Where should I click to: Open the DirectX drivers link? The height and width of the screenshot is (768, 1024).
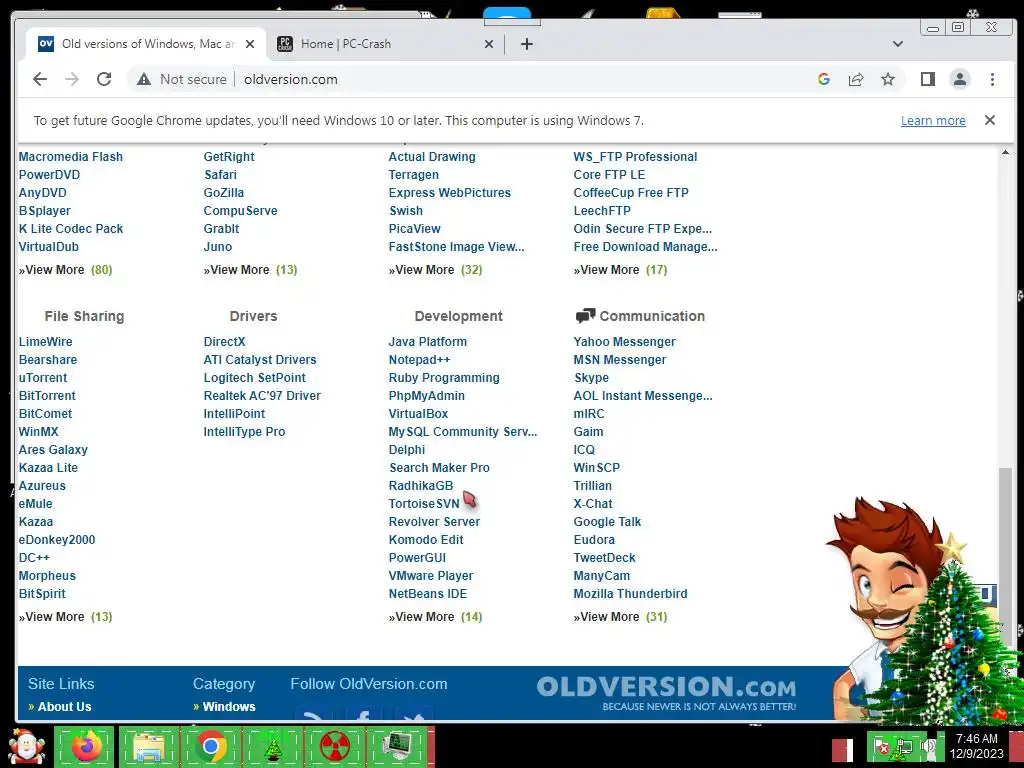coord(224,342)
